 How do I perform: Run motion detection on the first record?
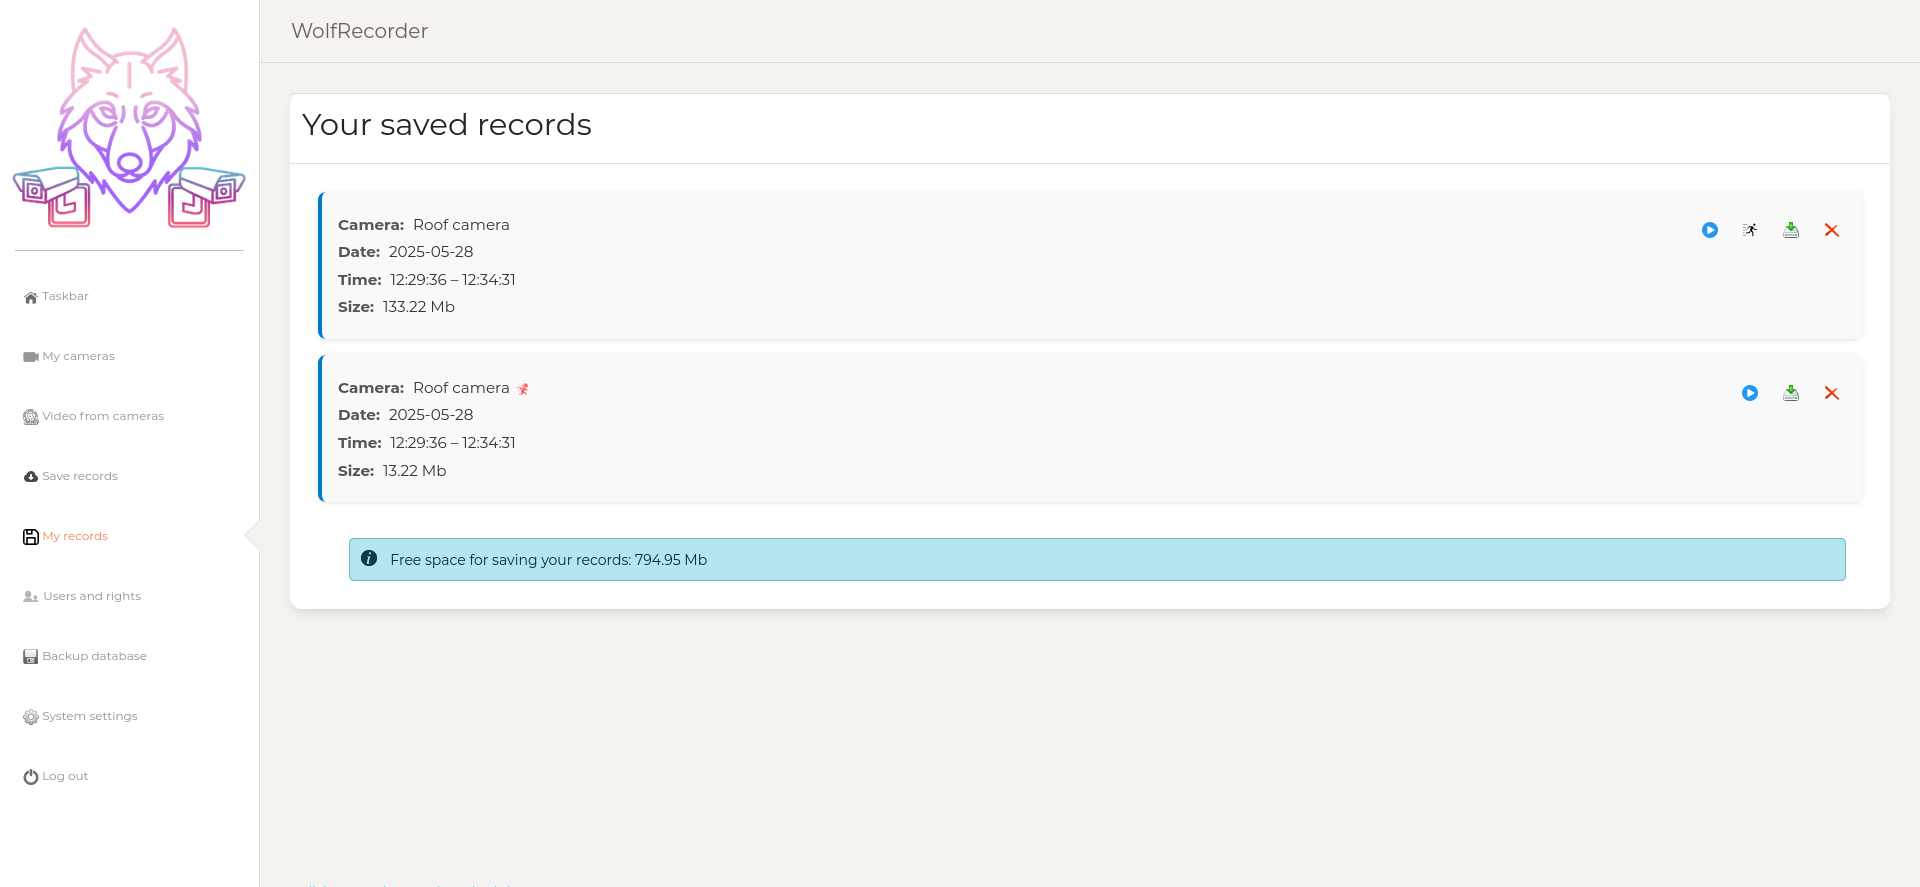1750,230
